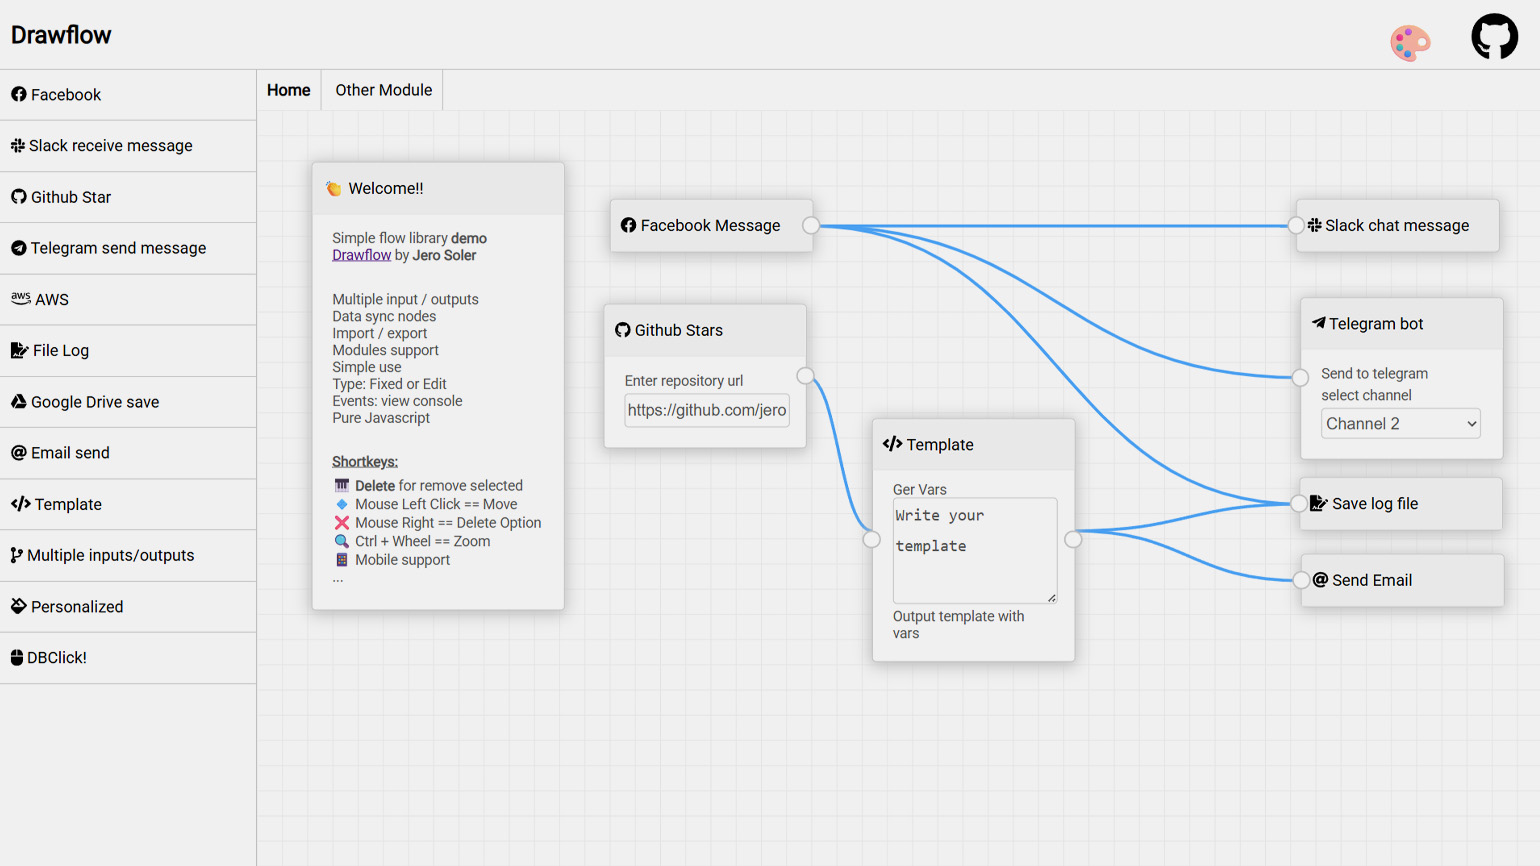Image resolution: width=1540 pixels, height=866 pixels.
Task: Click the Facebook Message output connector
Action: [811, 226]
